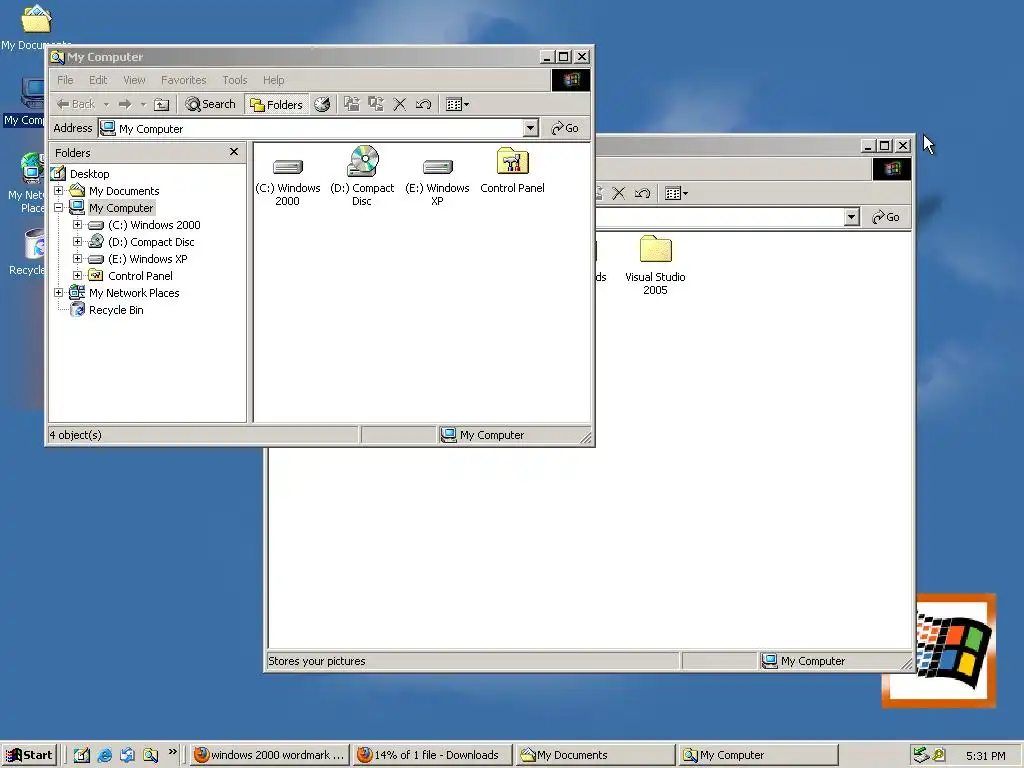Click the Copy To icon in My Computer toolbar

point(376,104)
